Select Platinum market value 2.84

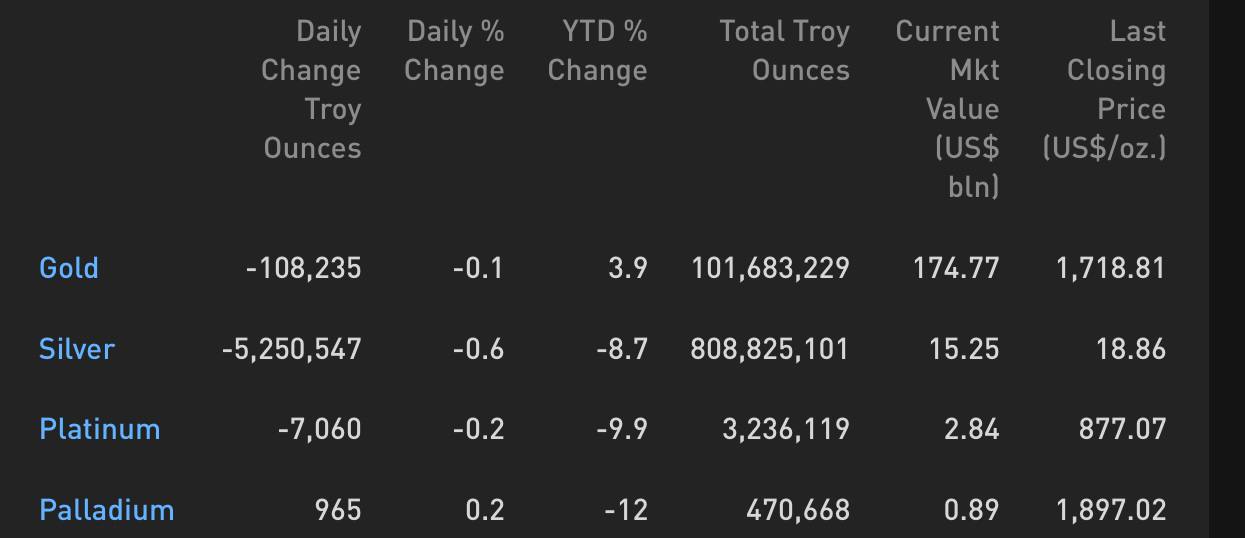pos(972,429)
